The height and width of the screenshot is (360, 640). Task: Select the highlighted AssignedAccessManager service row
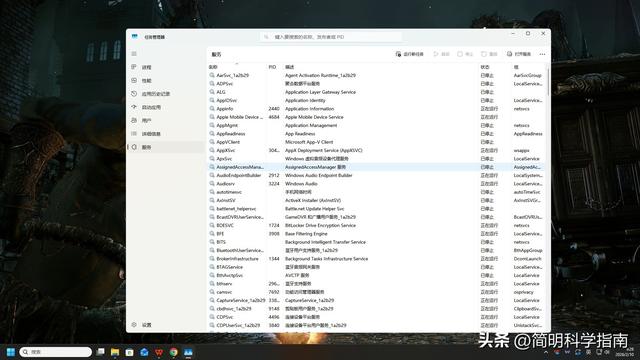tap(376, 167)
